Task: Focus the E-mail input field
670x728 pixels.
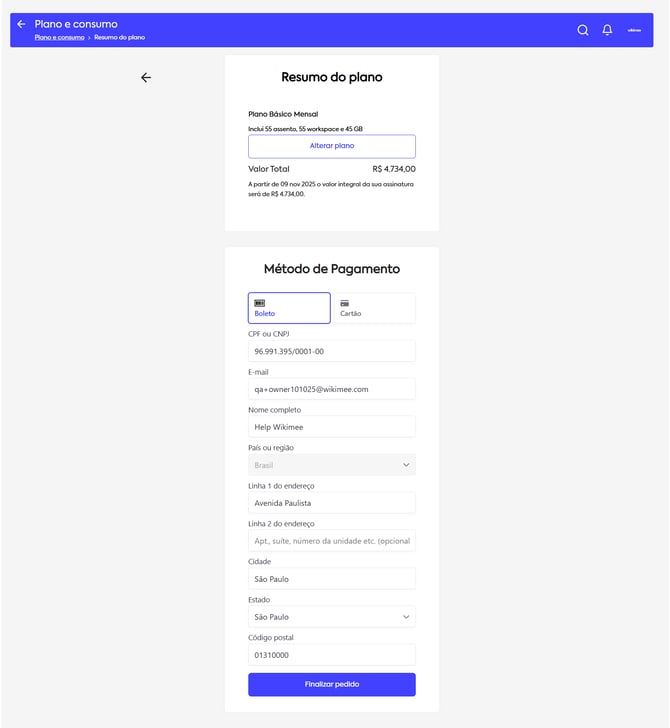Action: tap(331, 389)
